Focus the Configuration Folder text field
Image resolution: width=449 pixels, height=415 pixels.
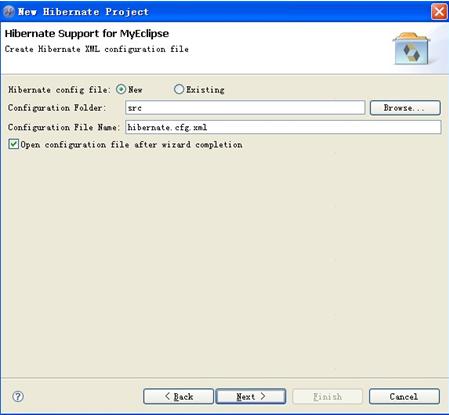click(245, 108)
